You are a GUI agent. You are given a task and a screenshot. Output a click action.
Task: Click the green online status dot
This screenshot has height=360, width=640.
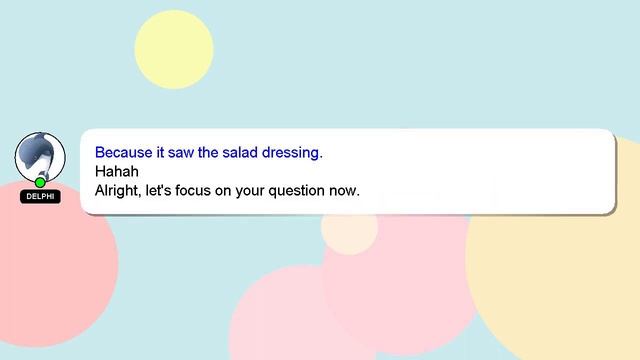click(40, 182)
